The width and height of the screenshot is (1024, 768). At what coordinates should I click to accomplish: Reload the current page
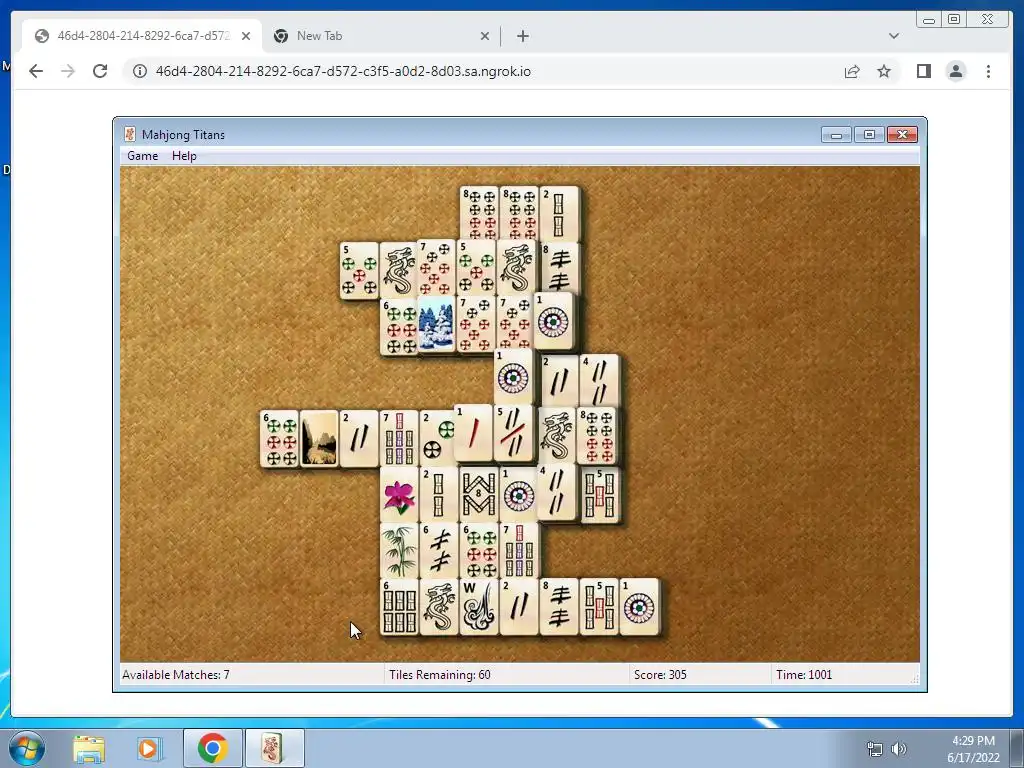point(100,71)
